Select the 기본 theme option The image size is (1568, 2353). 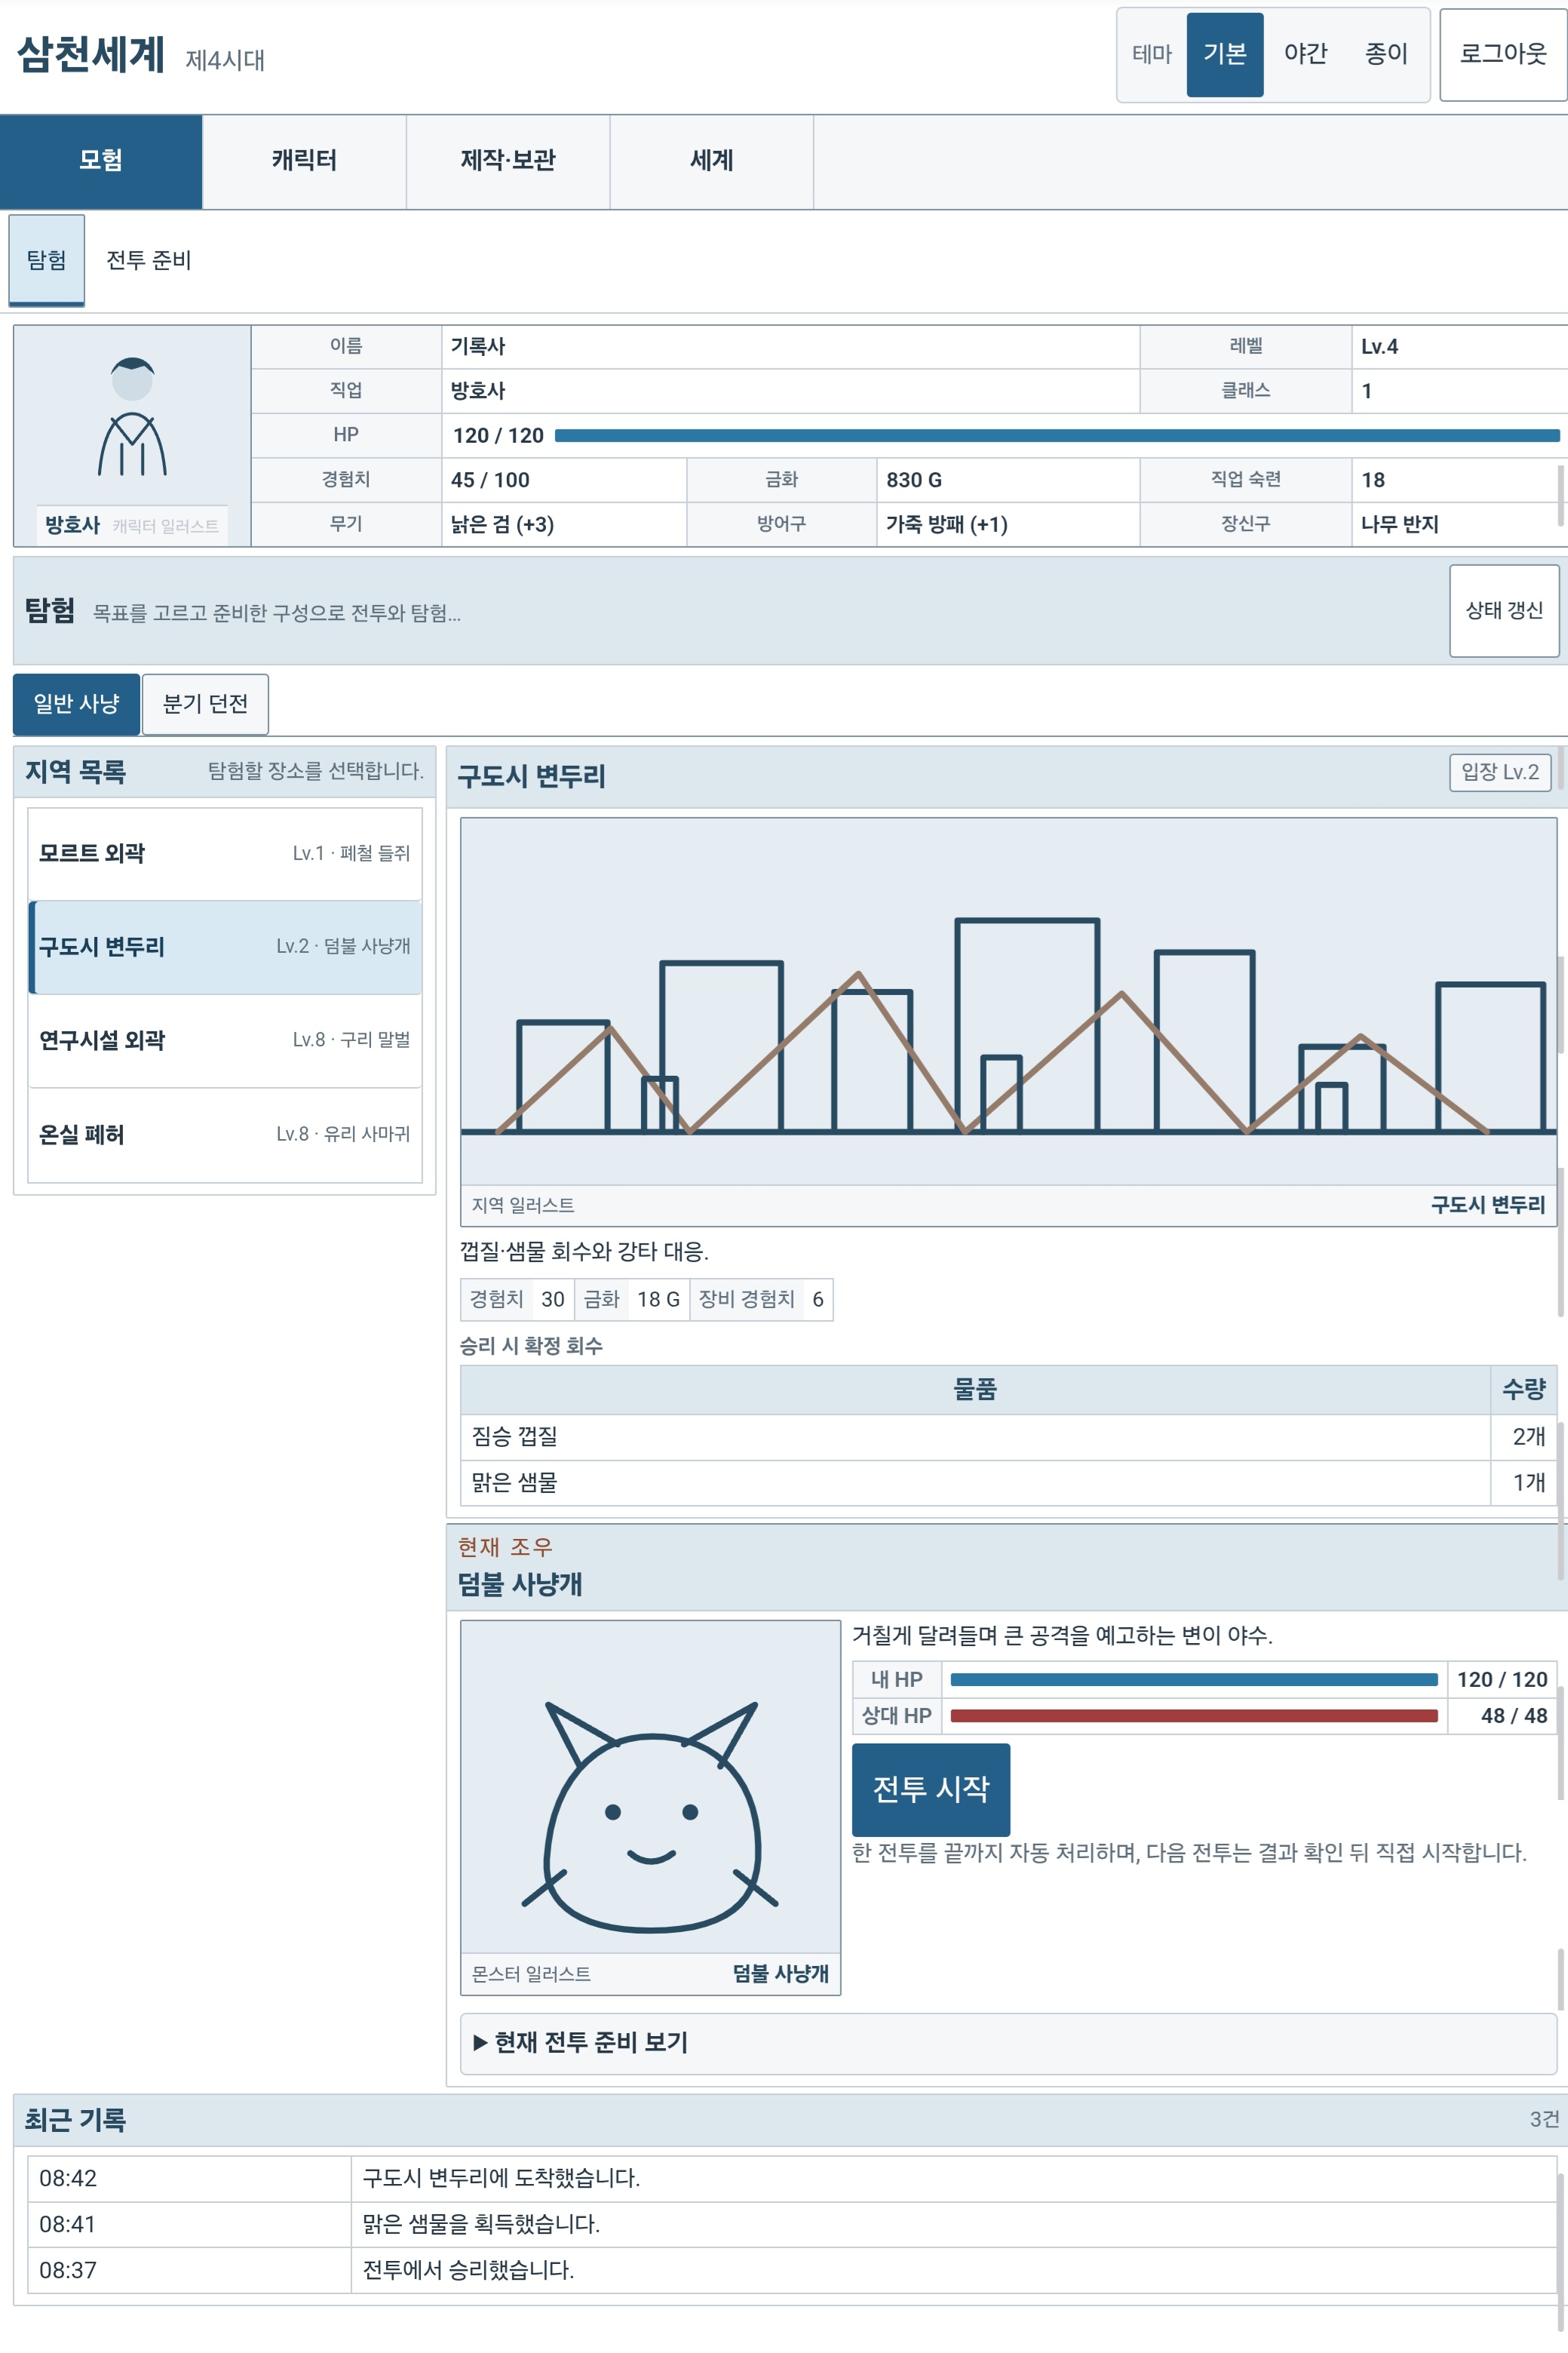[1224, 54]
